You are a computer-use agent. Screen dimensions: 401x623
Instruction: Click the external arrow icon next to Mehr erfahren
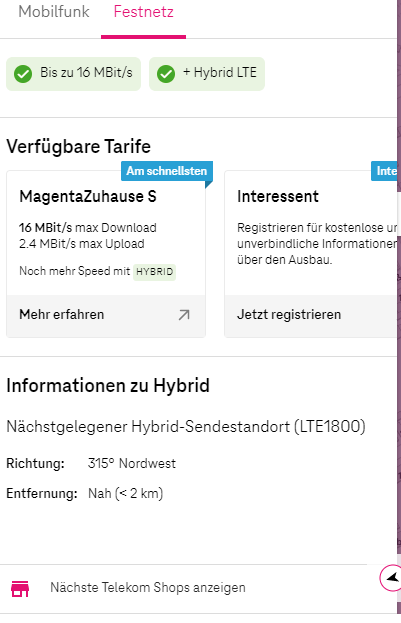[184, 315]
